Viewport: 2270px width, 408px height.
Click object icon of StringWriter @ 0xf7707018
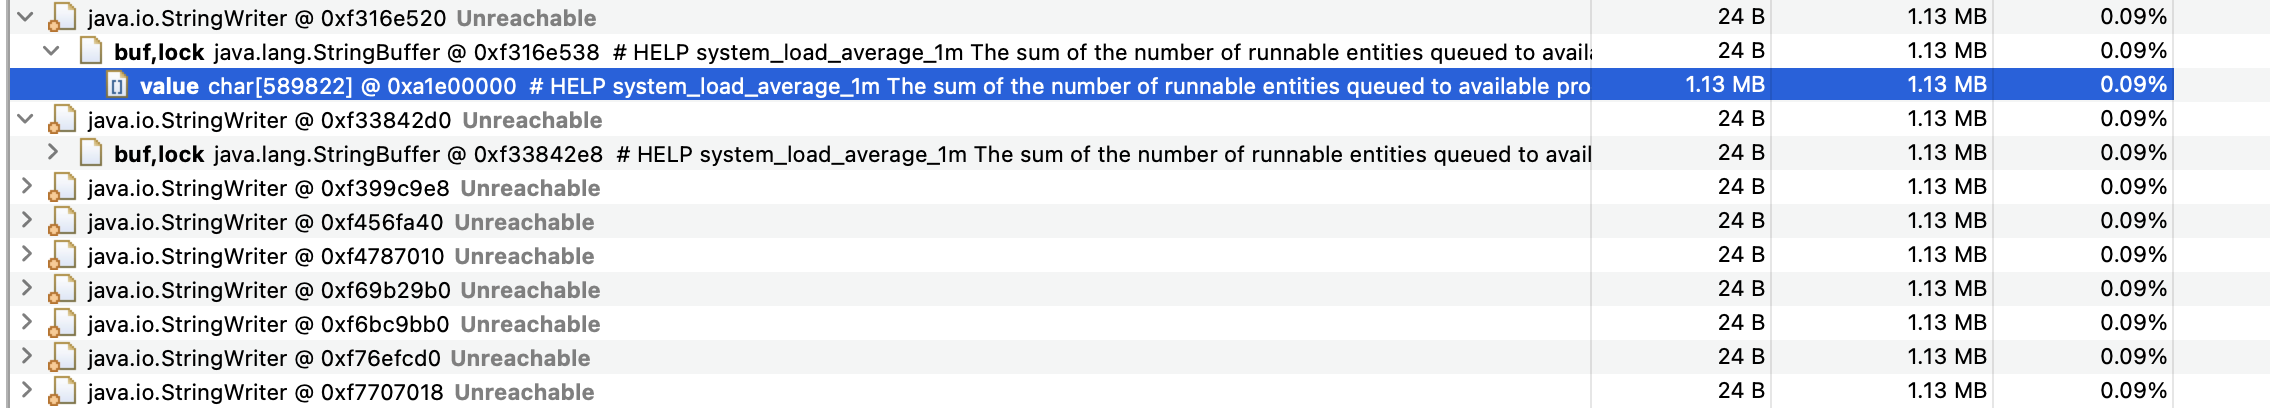pos(62,391)
